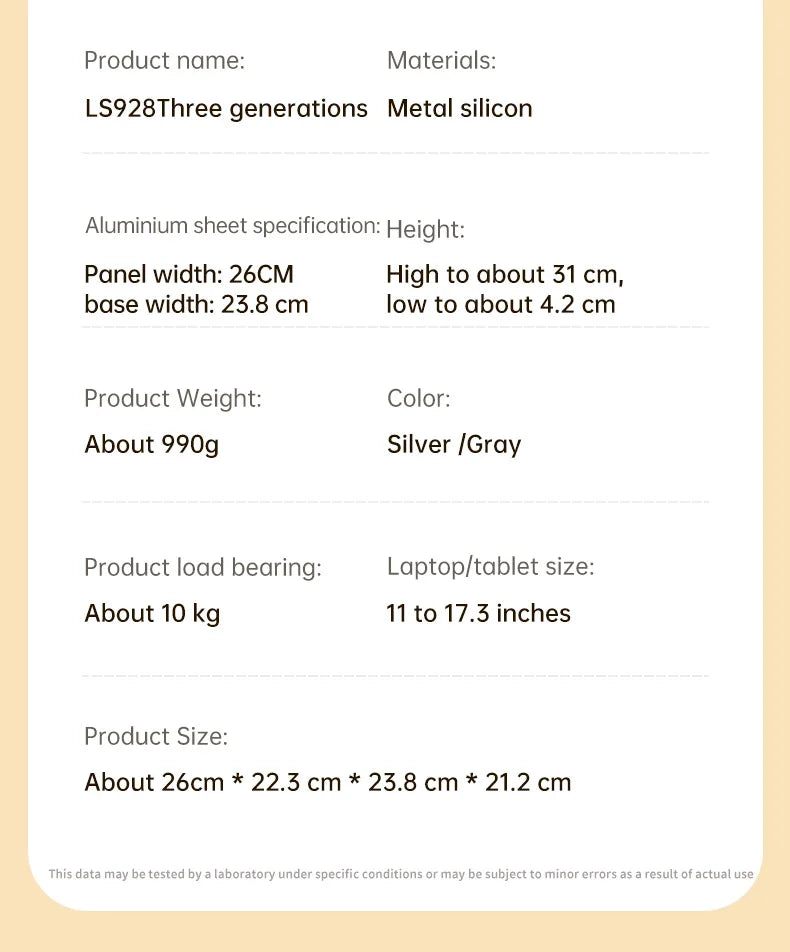The width and height of the screenshot is (790, 952).
Task: Click the laboratory data disclaimer footnote
Action: [401, 874]
